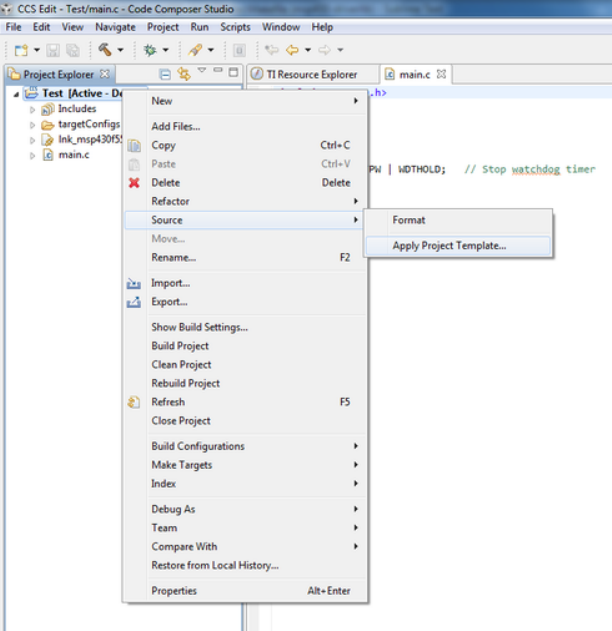The height and width of the screenshot is (631, 612).
Task: Collapse All in Project Explorer
Action: 165,74
